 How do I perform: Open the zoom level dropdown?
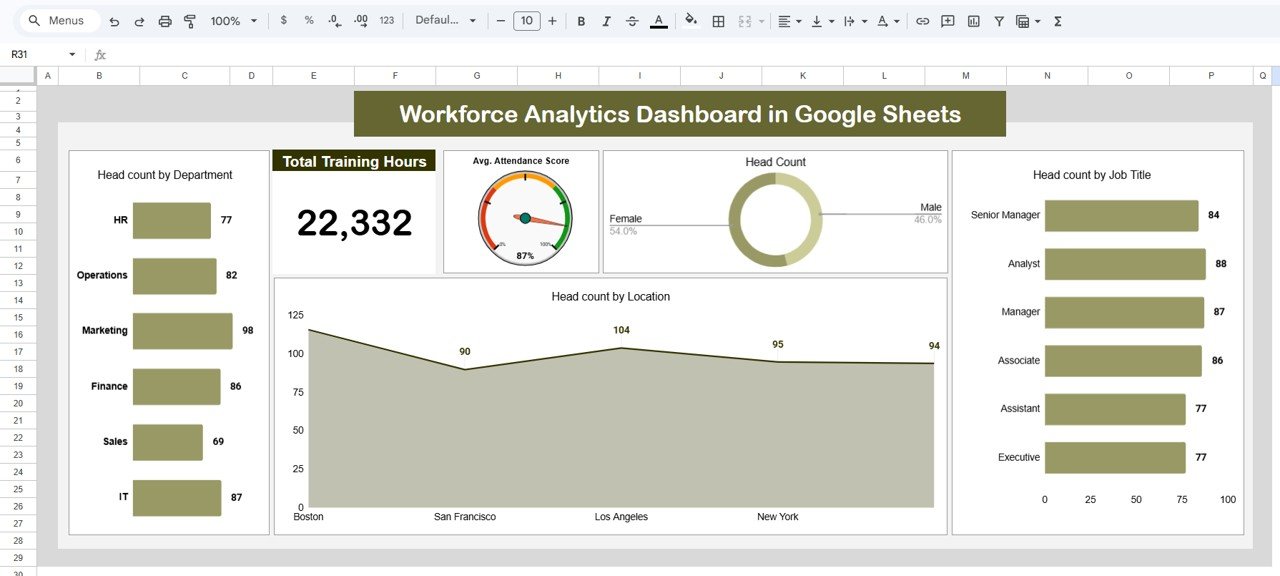point(229,20)
